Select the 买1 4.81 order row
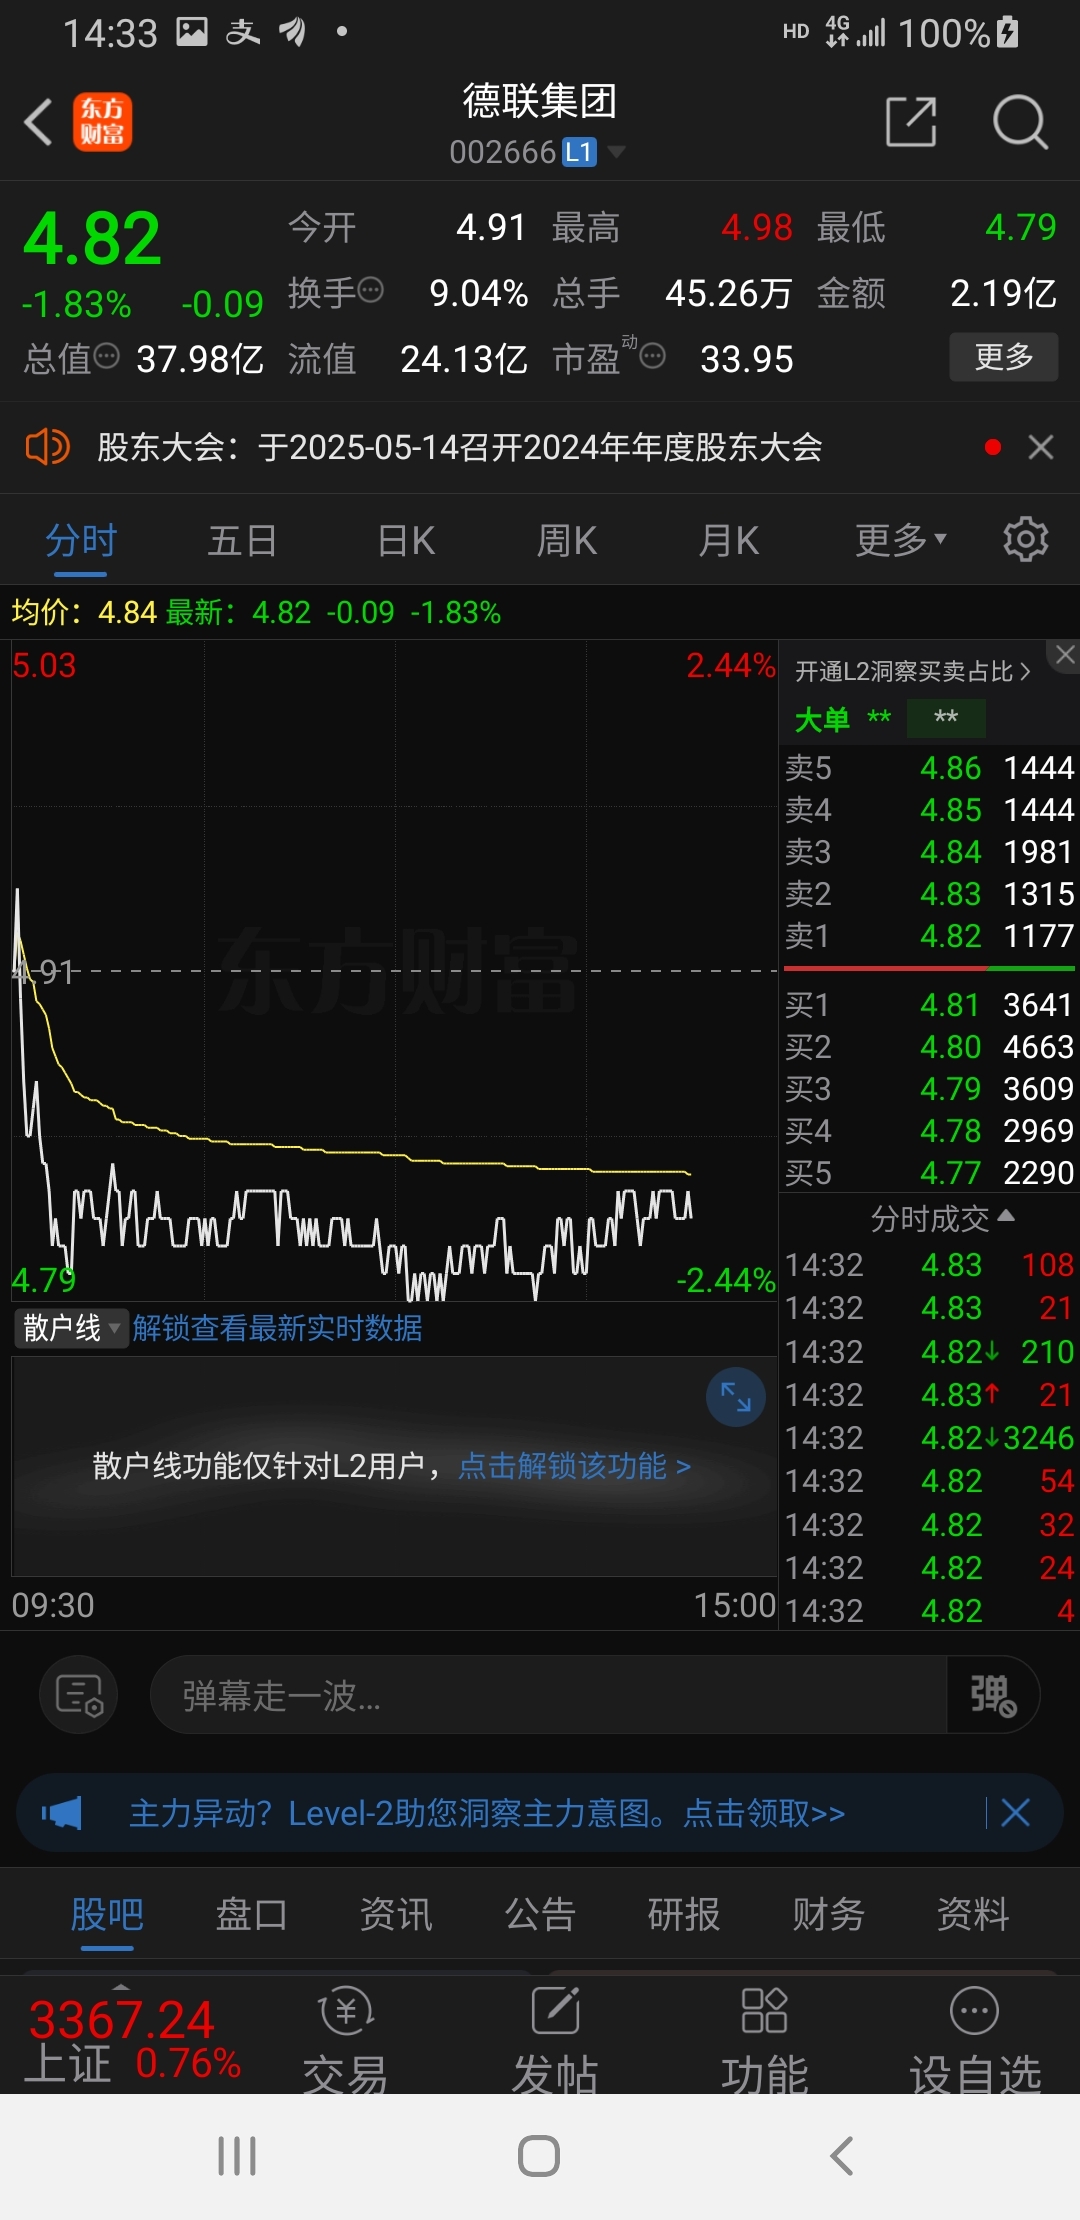This screenshot has width=1080, height=2220. (929, 1005)
